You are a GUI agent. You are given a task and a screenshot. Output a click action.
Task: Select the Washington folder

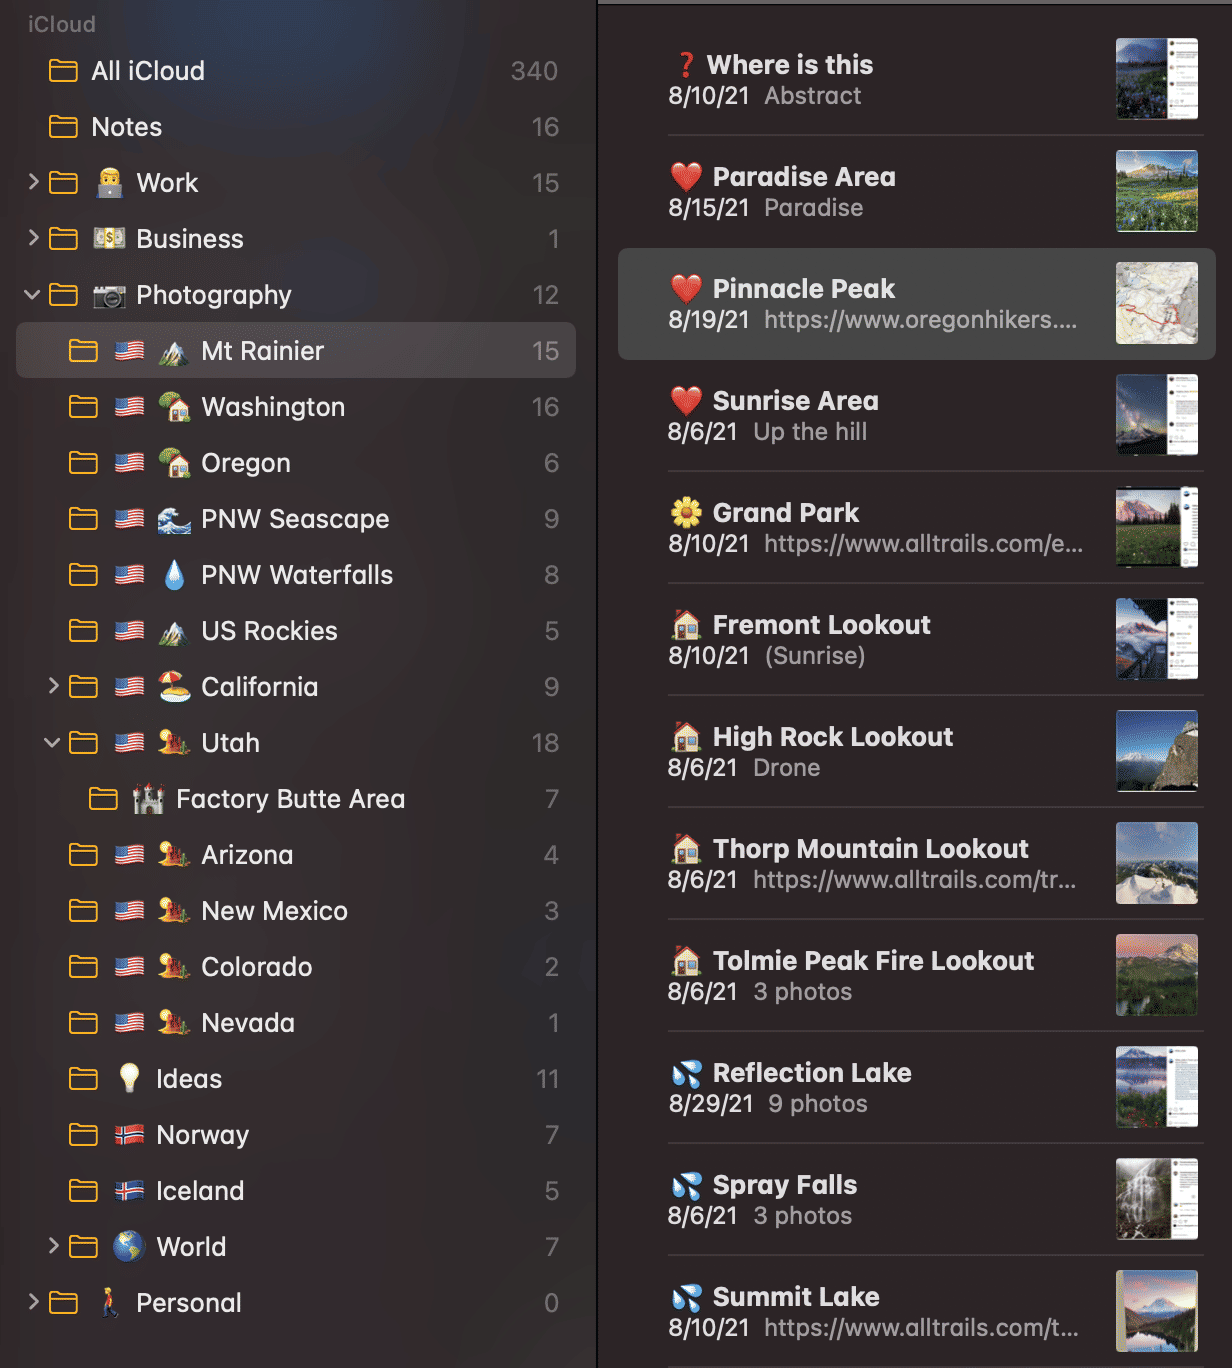(x=296, y=407)
